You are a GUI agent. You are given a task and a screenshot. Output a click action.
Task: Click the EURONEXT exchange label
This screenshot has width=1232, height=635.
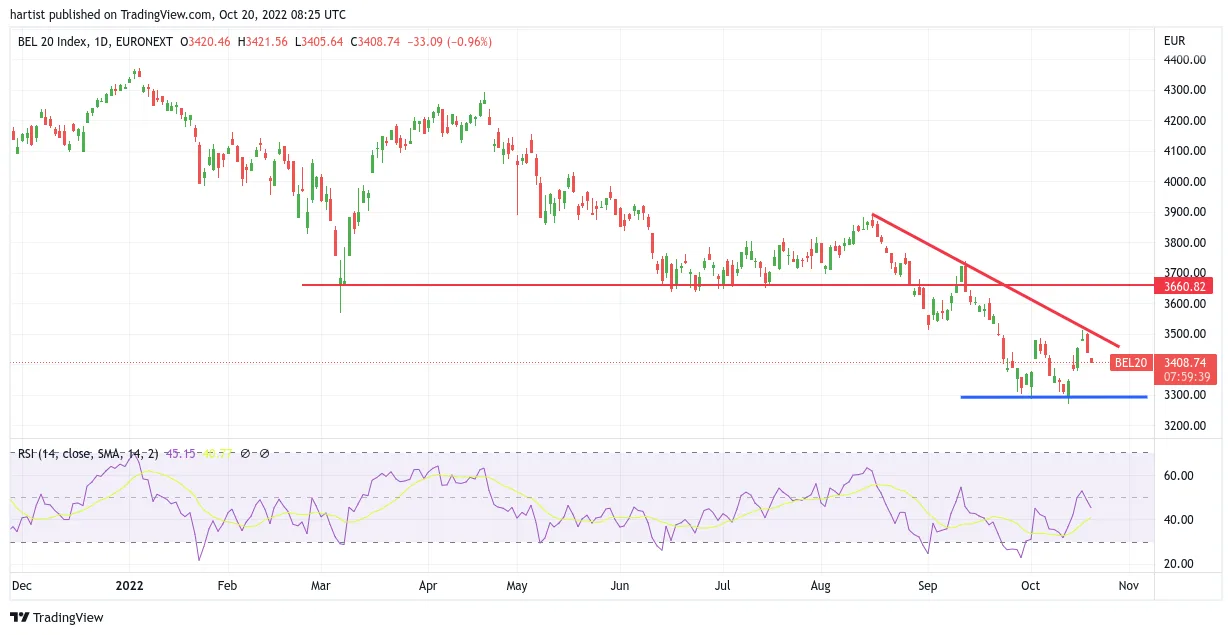[x=145, y=42]
